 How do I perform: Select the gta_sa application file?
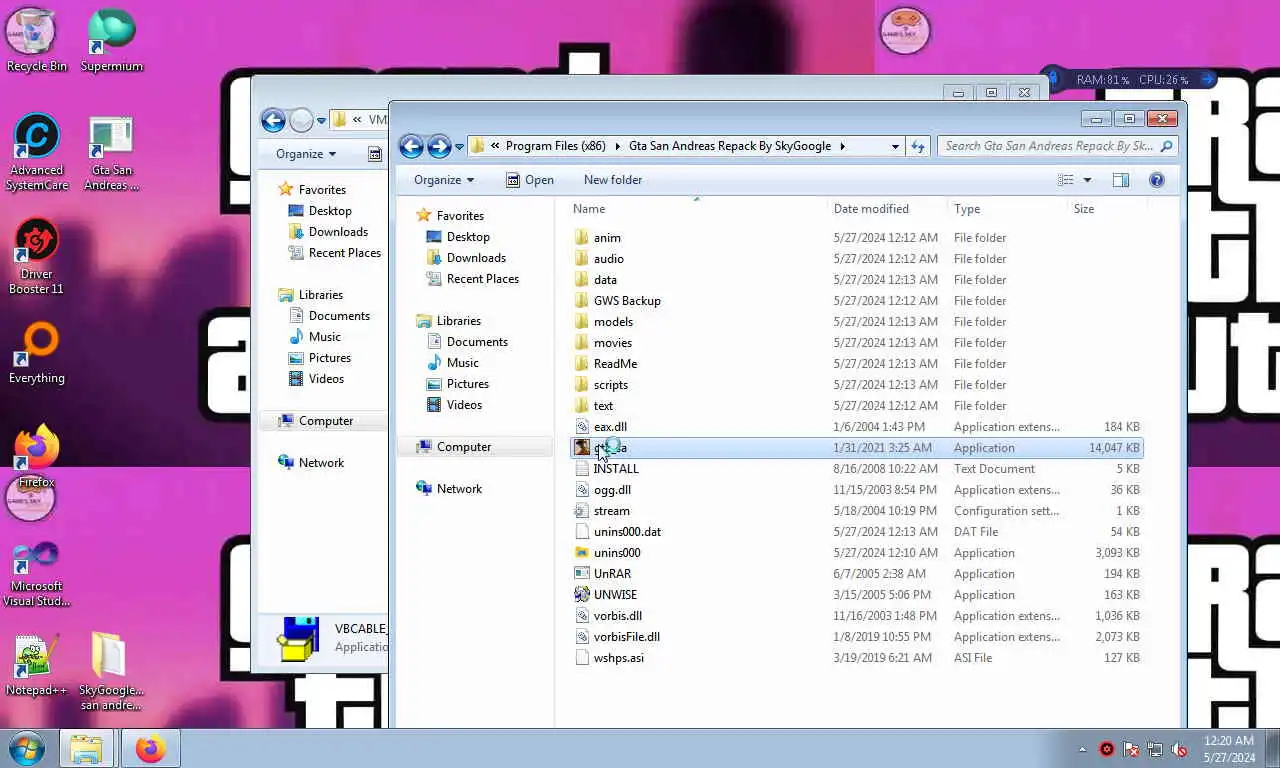[856, 448]
